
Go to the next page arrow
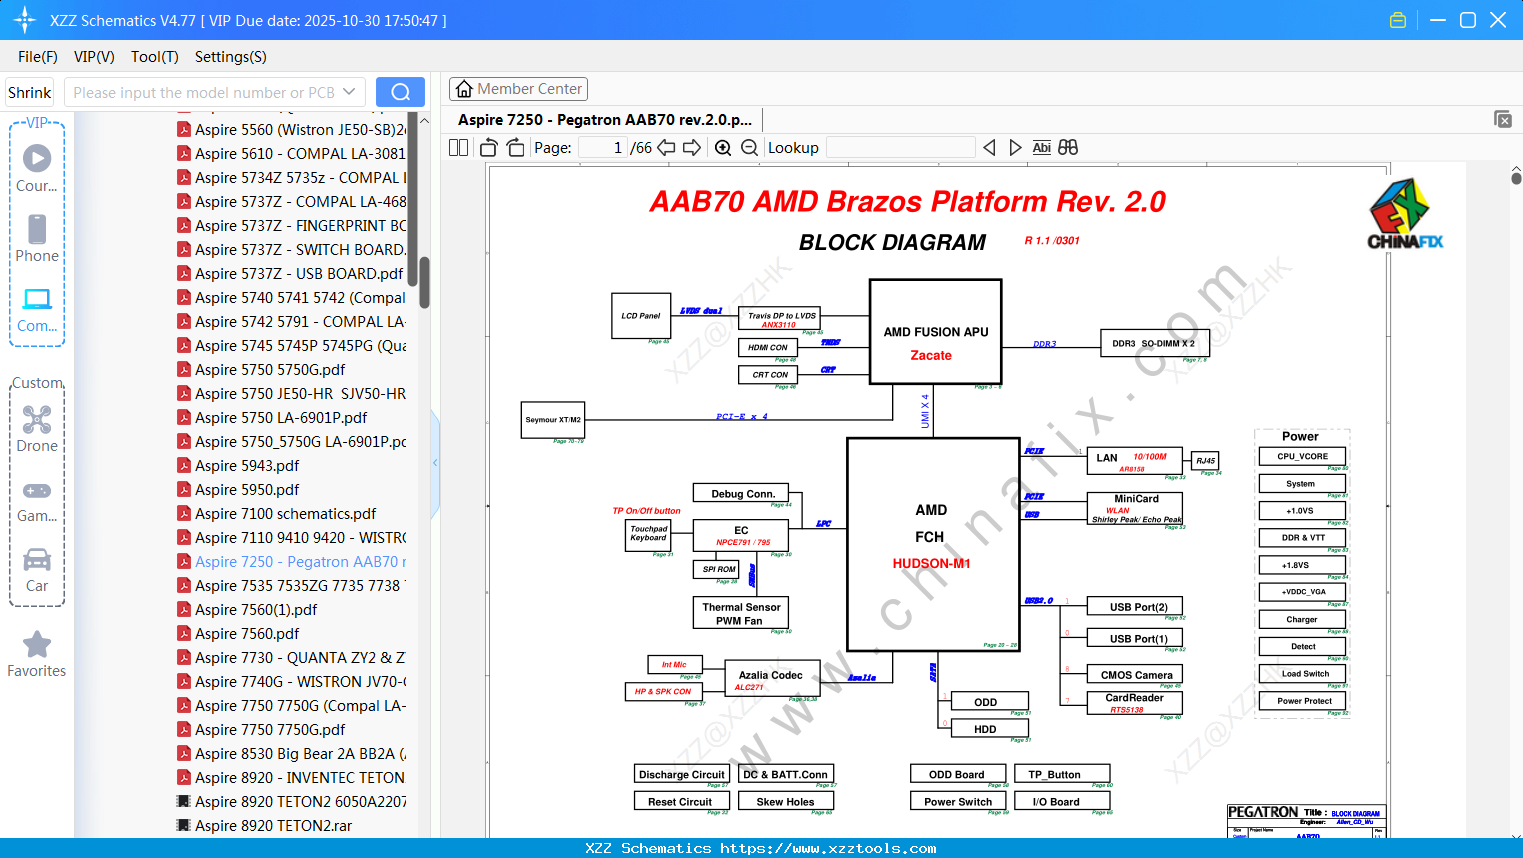click(x=692, y=148)
